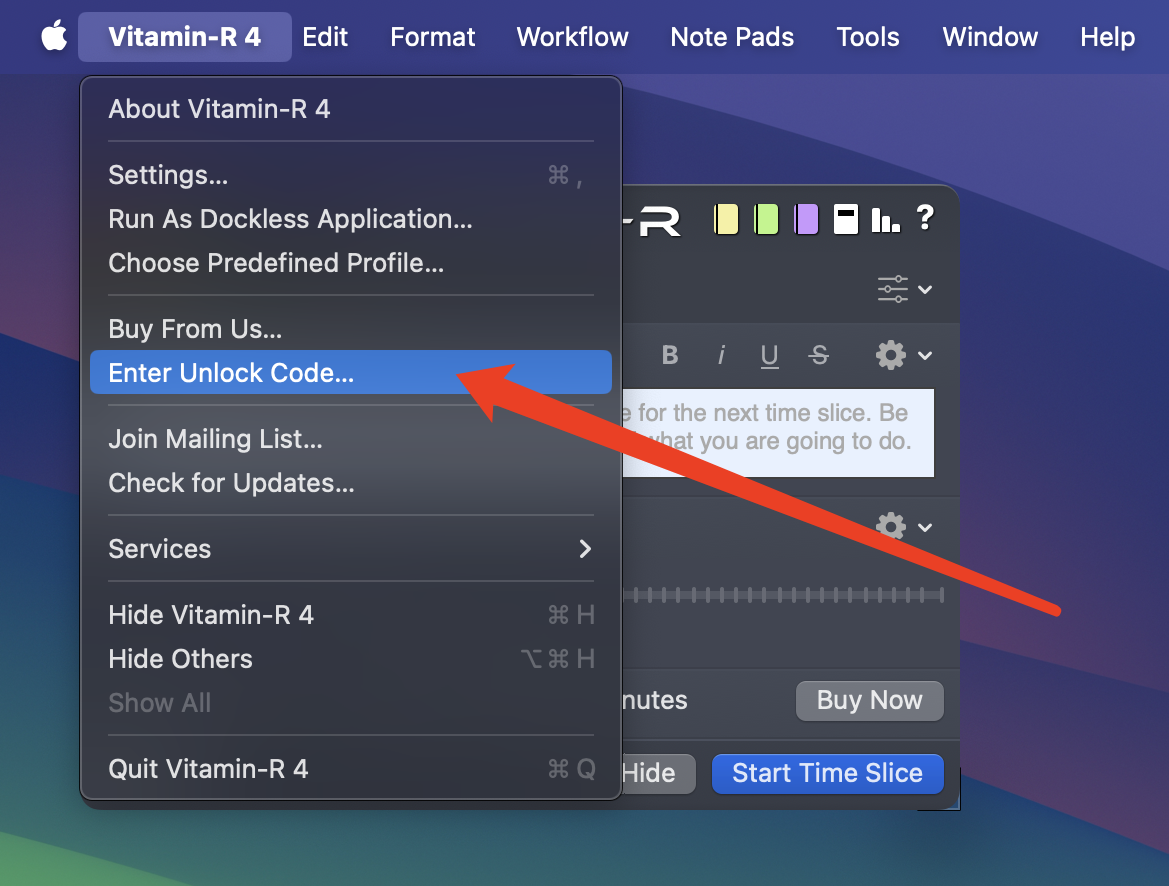Open the Note Pads menu

(x=732, y=37)
